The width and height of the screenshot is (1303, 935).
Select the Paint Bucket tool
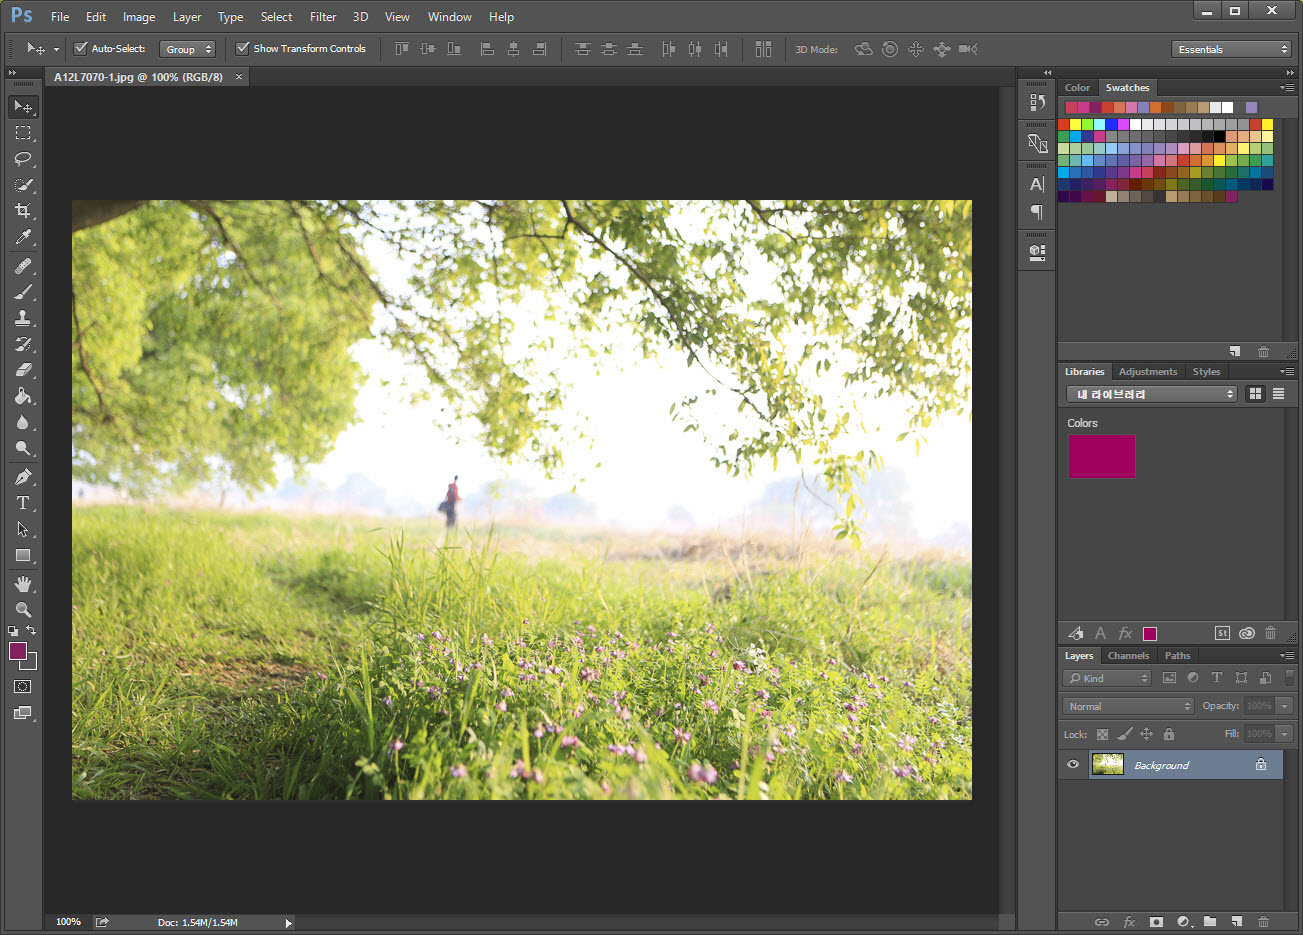coord(23,396)
